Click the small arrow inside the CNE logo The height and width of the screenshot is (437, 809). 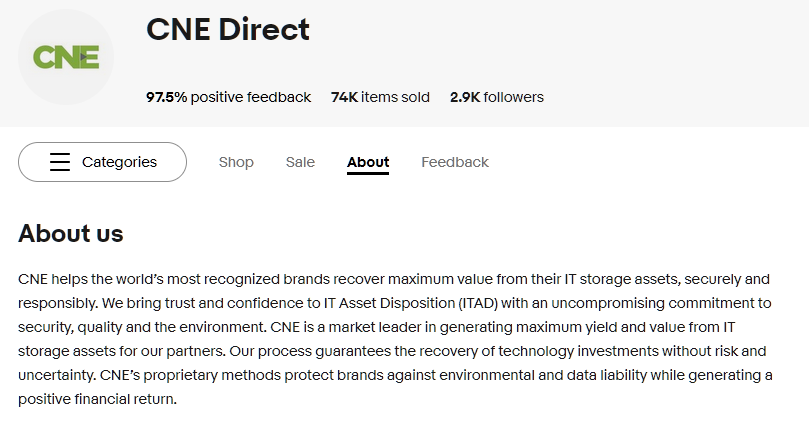pos(83,57)
